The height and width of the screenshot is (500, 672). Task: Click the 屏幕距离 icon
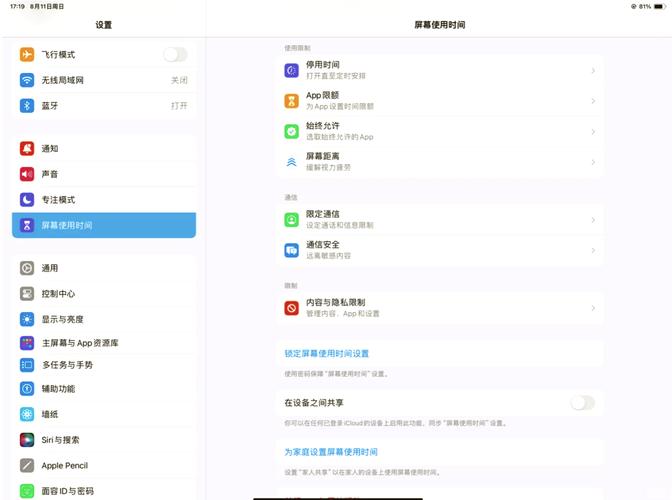click(291, 161)
